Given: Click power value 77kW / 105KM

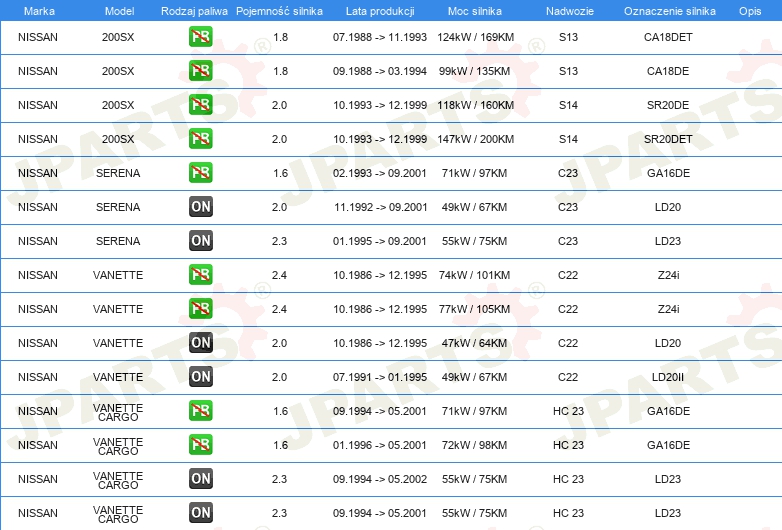Looking at the screenshot, I should [x=474, y=309].
